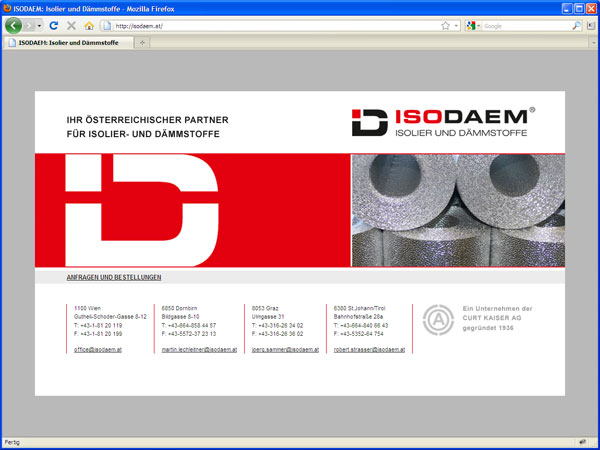This screenshot has width=600, height=450.
Task: Click the Firefox icon in the title bar
Action: click(7, 8)
